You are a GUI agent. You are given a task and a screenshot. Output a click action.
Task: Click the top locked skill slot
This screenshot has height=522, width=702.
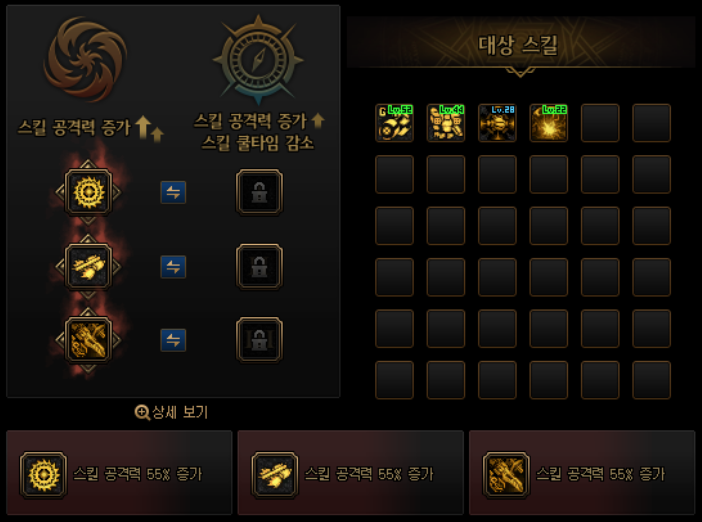259,193
